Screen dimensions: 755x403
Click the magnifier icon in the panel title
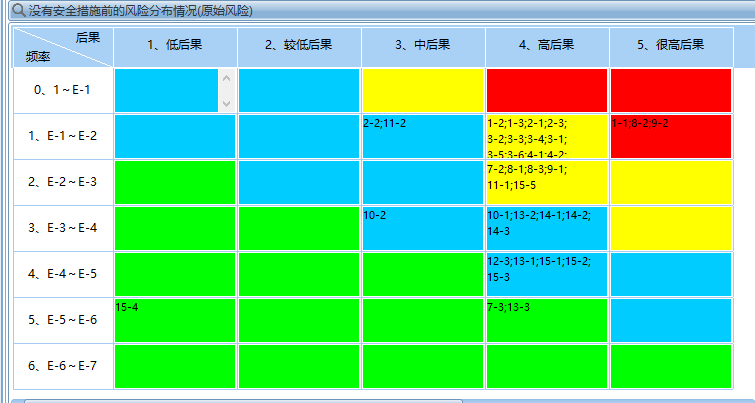tap(19, 11)
